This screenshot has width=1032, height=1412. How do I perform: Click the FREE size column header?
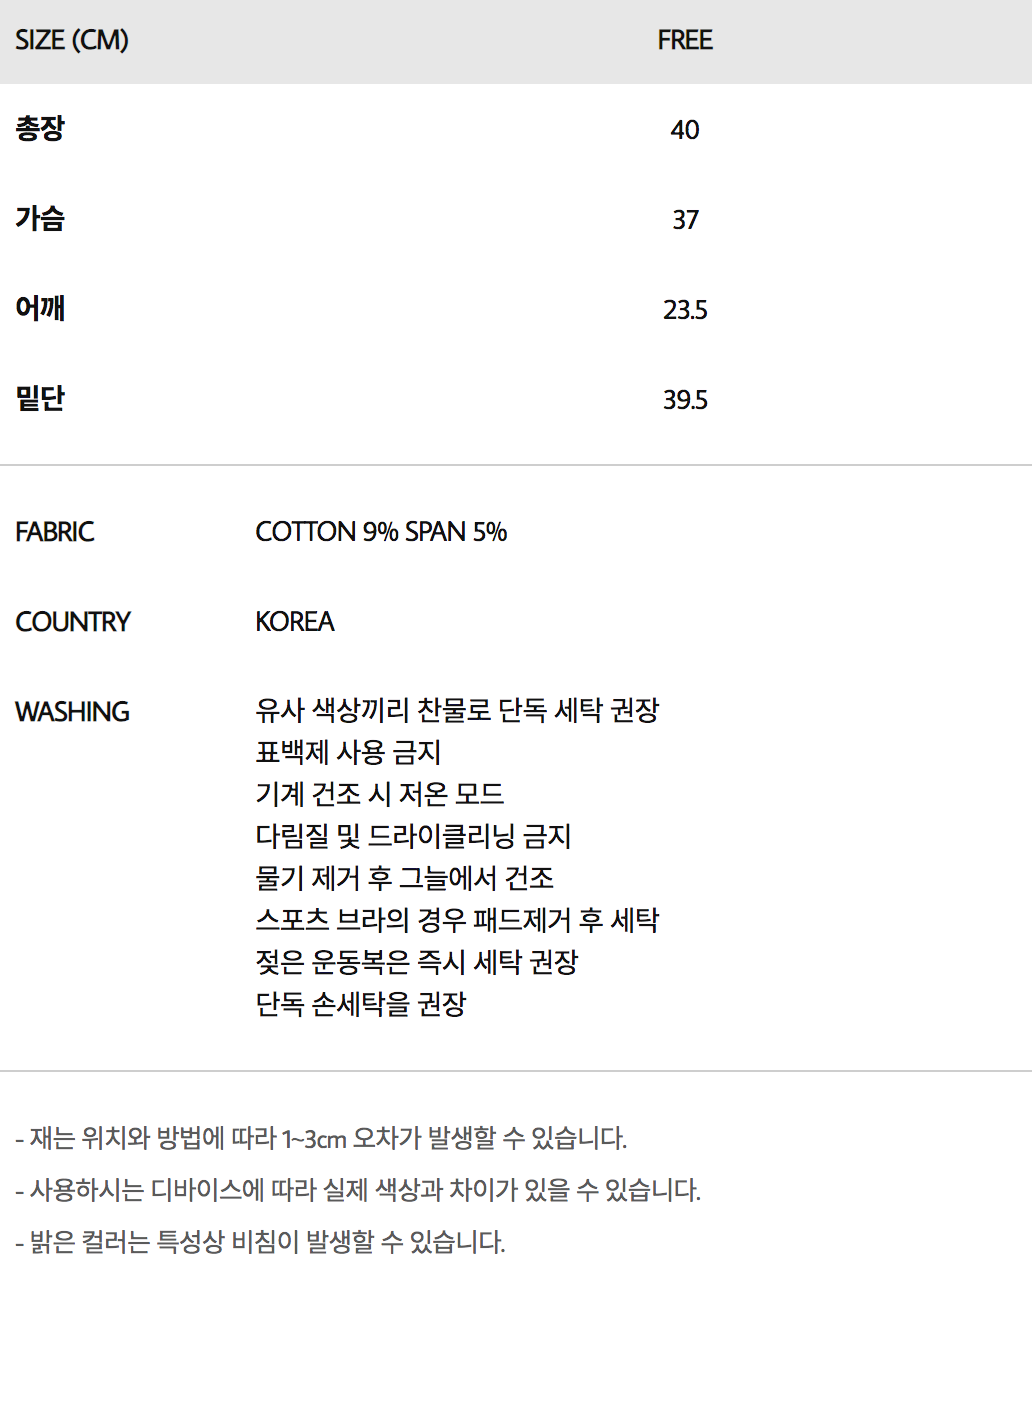(685, 41)
